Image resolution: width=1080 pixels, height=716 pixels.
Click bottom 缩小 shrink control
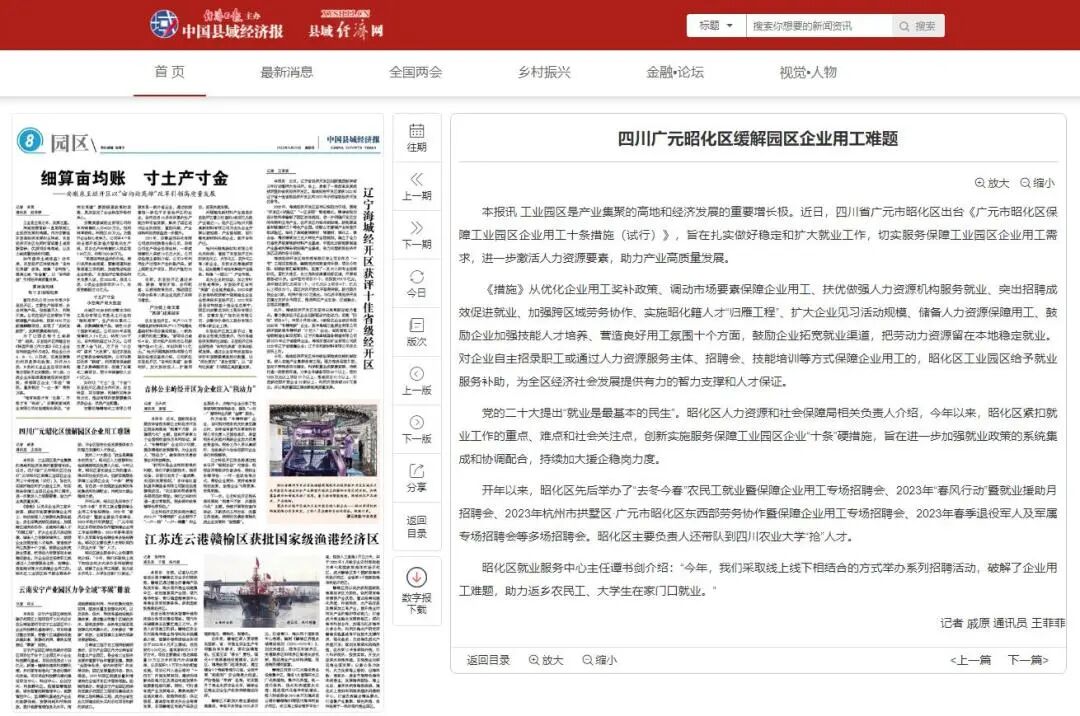(599, 660)
